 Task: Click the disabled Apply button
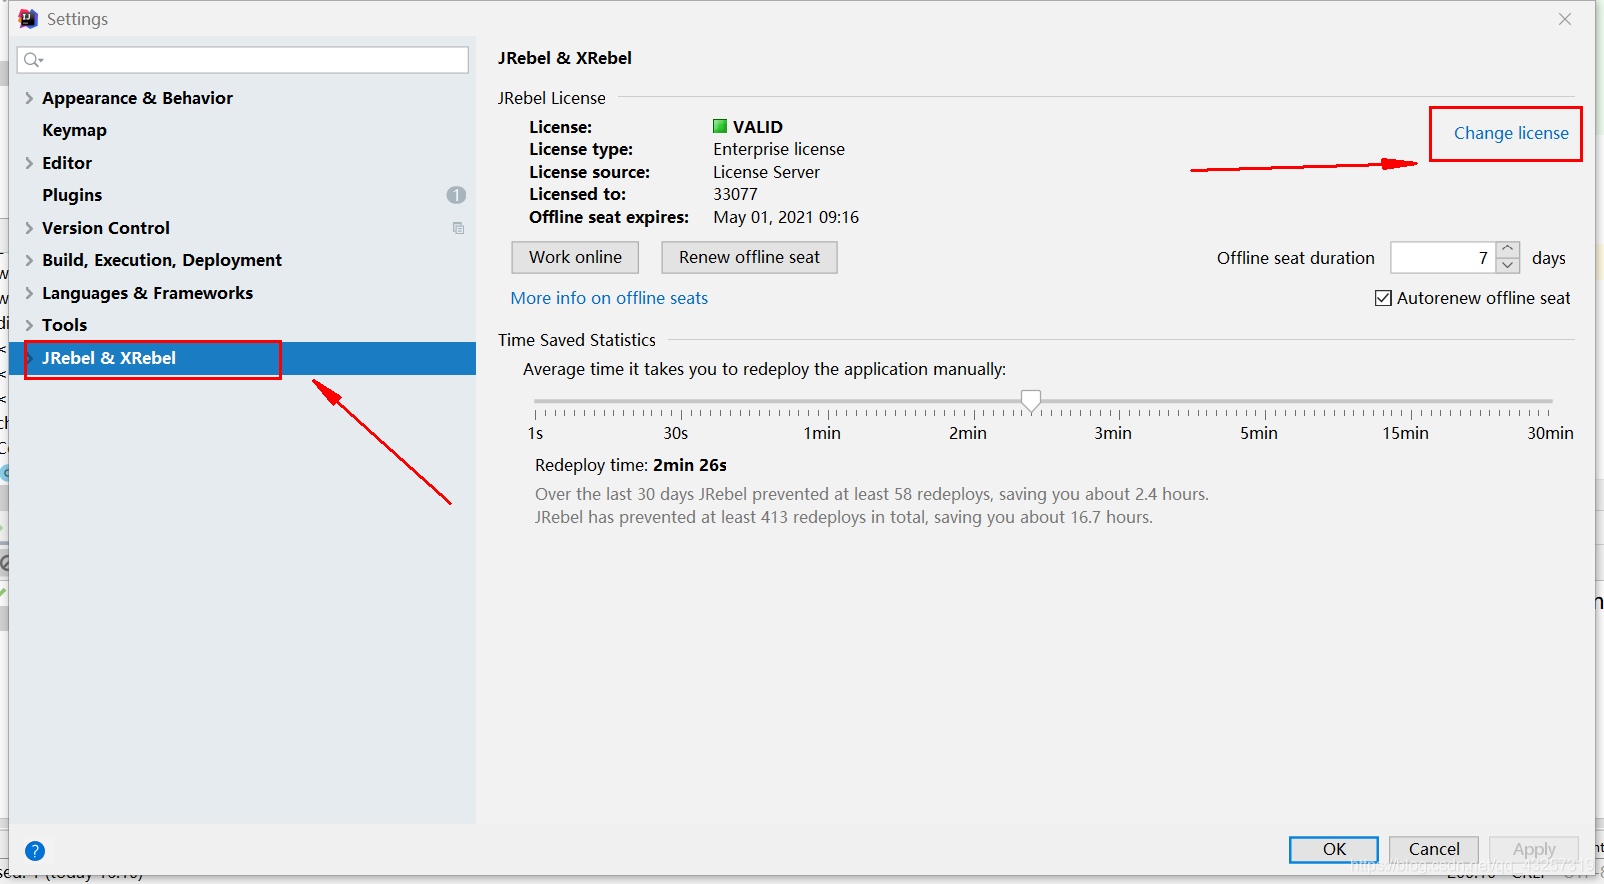(1534, 849)
